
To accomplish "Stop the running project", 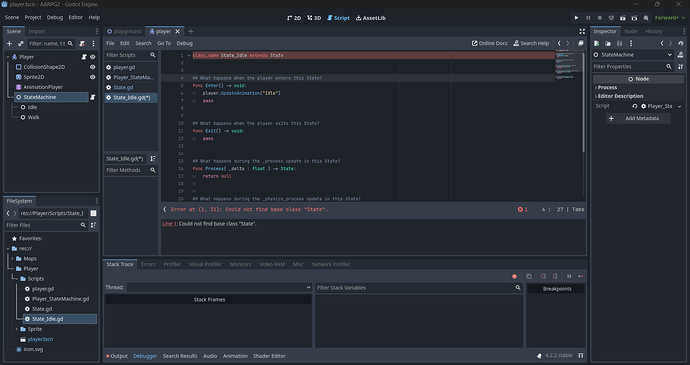I will pos(599,18).
